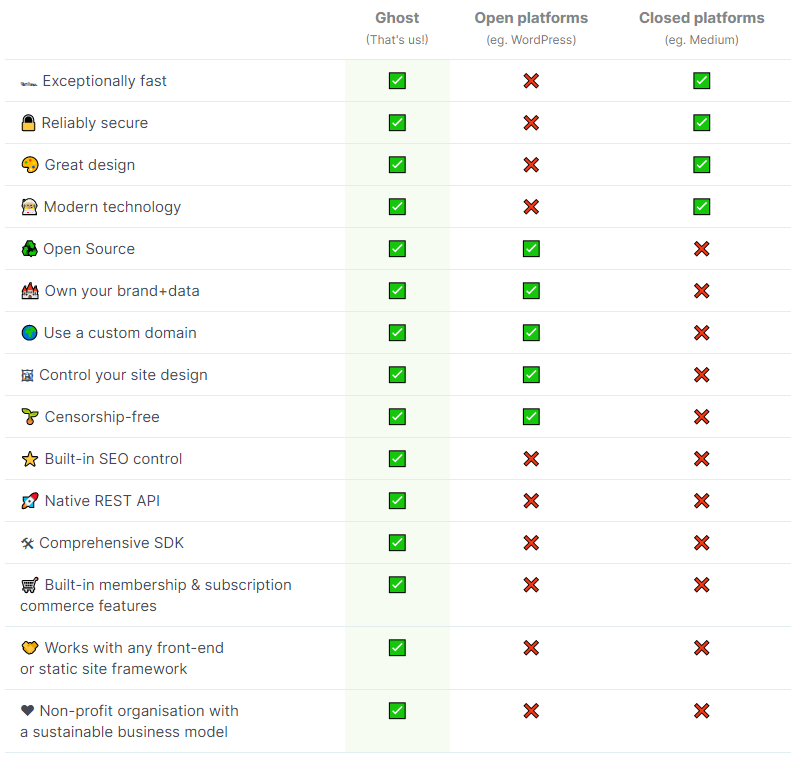
Task: Click the handshake icon beside Works with any front-end
Action: coord(30,648)
